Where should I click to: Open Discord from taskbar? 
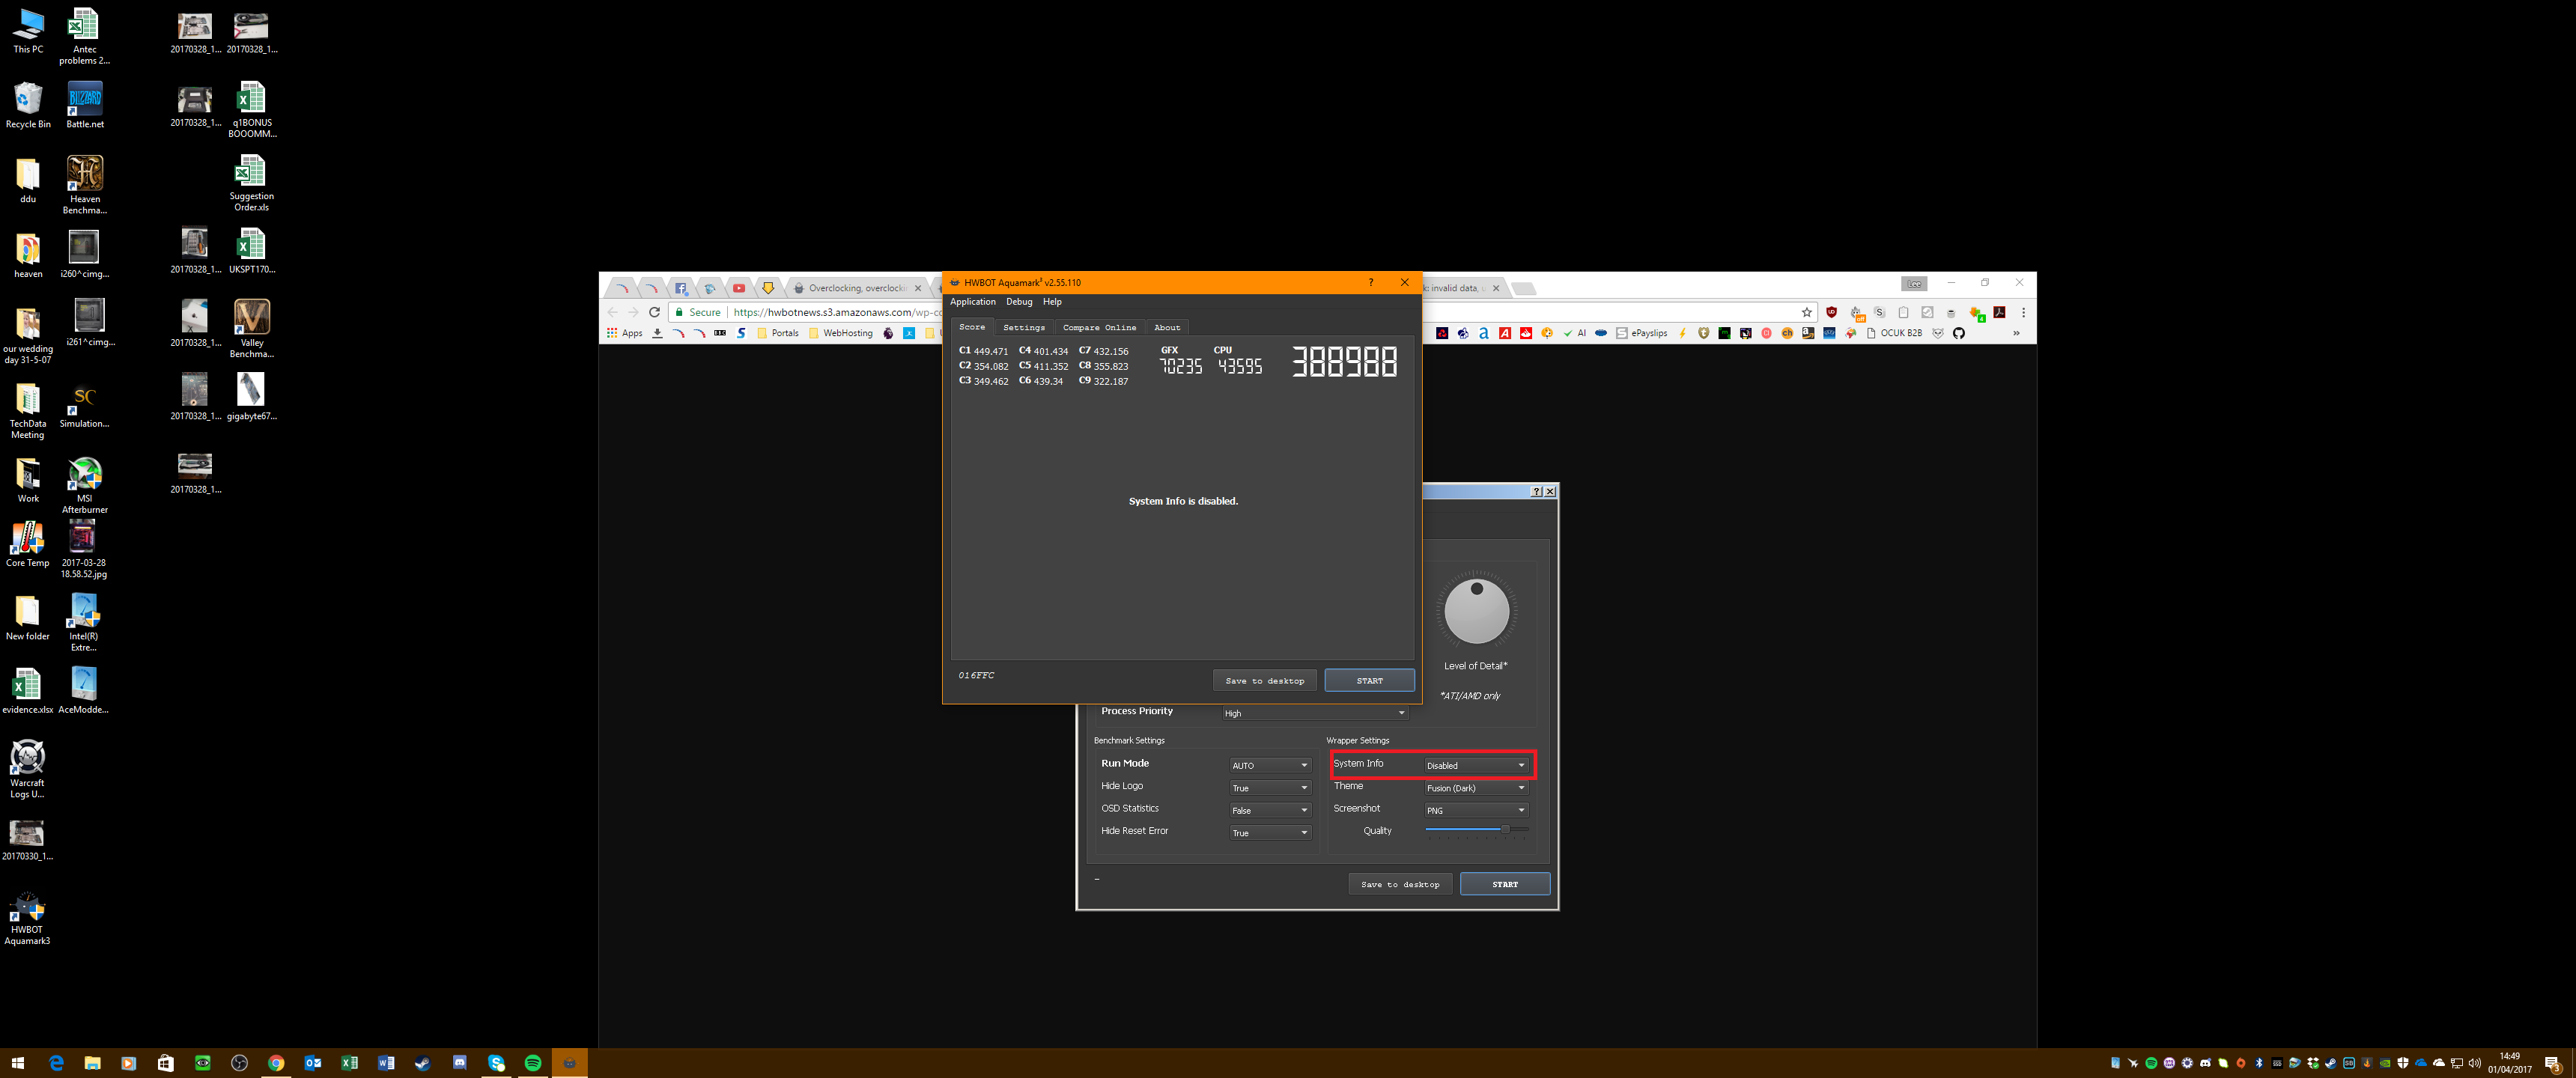point(460,1063)
